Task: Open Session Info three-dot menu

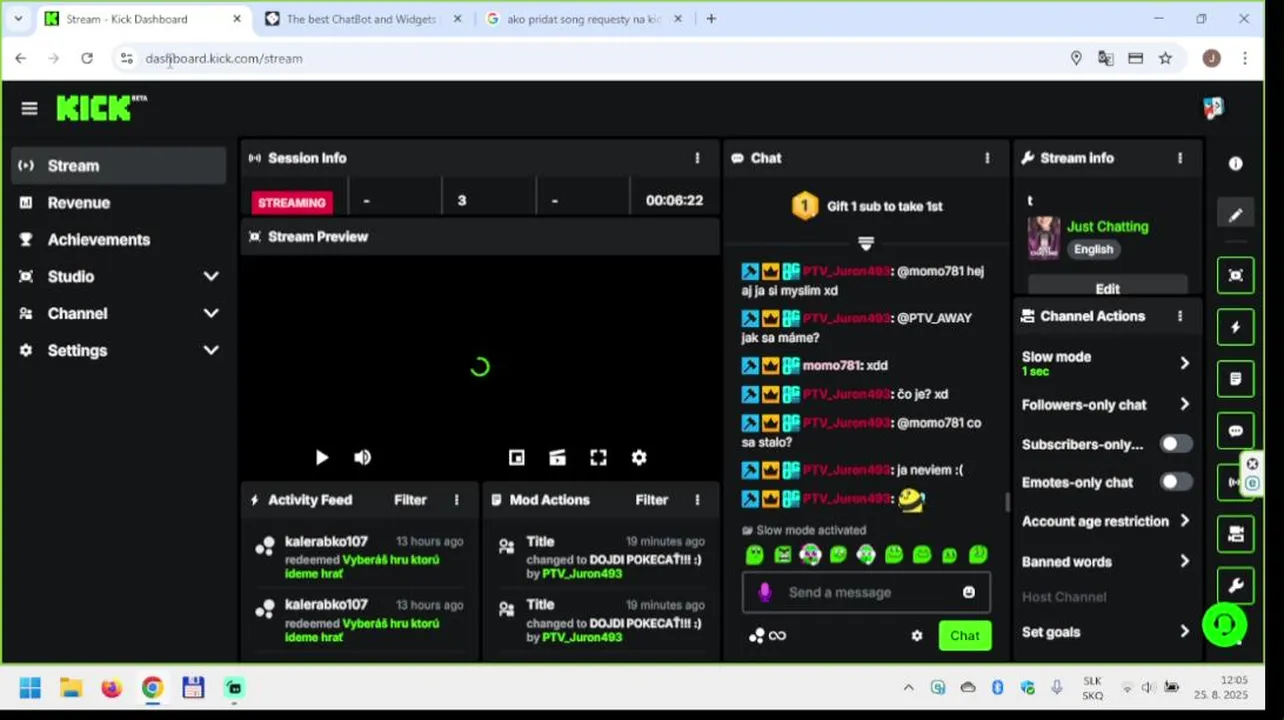Action: point(697,158)
